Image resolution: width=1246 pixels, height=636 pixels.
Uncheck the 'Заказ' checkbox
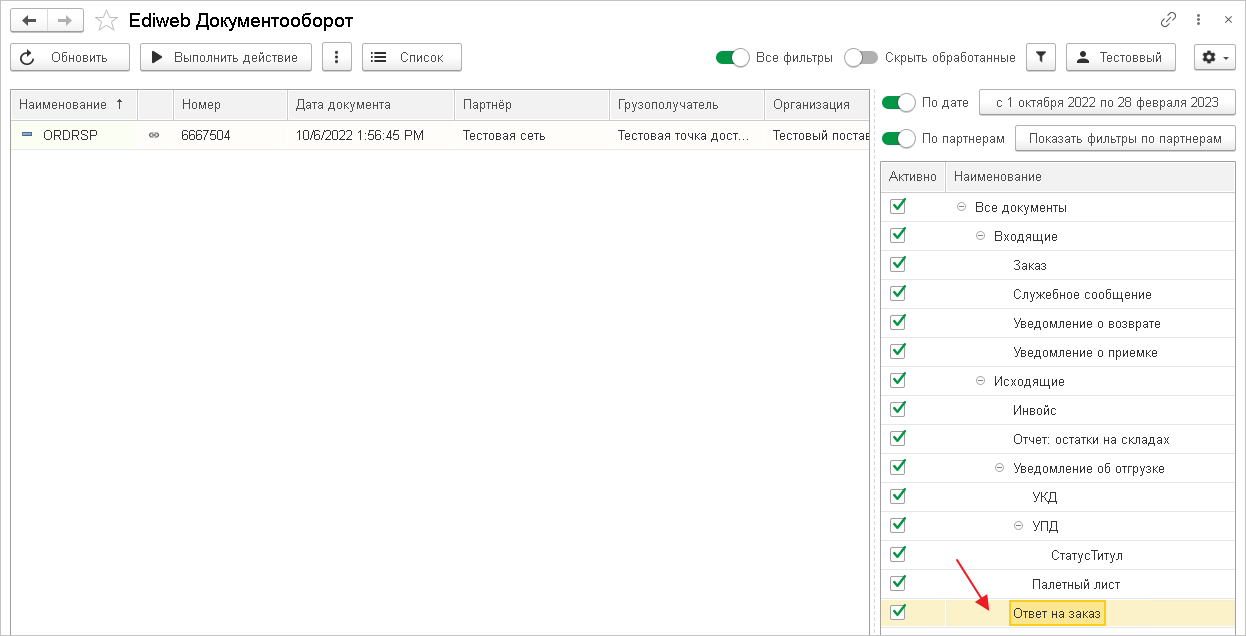[898, 265]
